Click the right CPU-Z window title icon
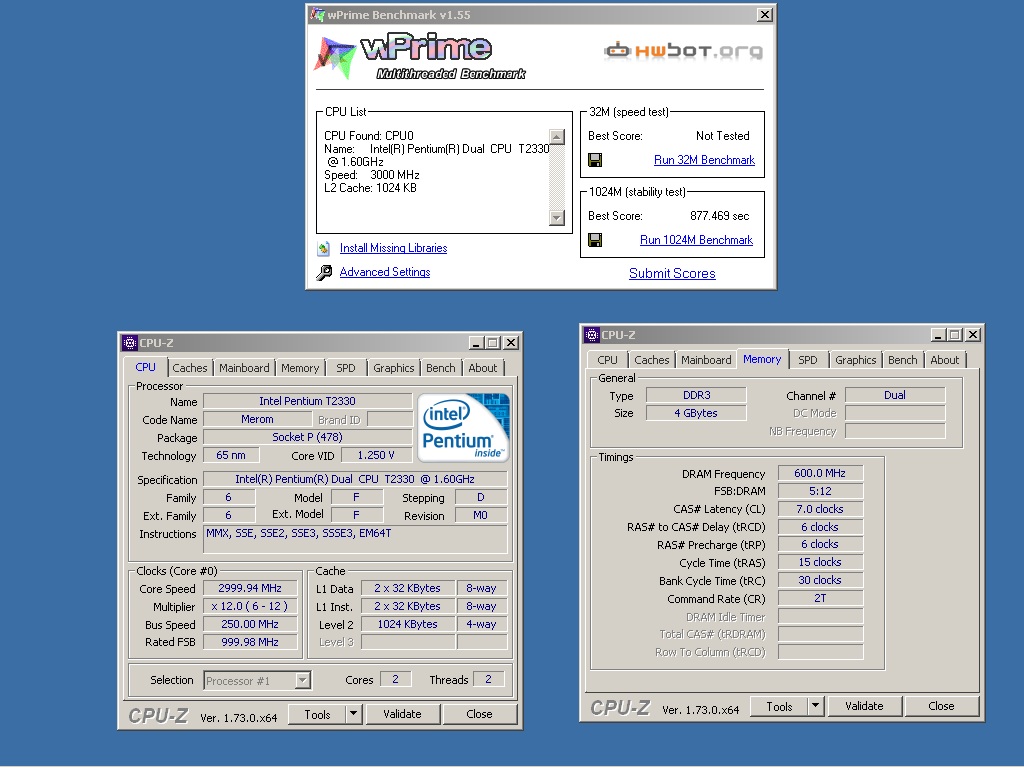 pos(592,335)
